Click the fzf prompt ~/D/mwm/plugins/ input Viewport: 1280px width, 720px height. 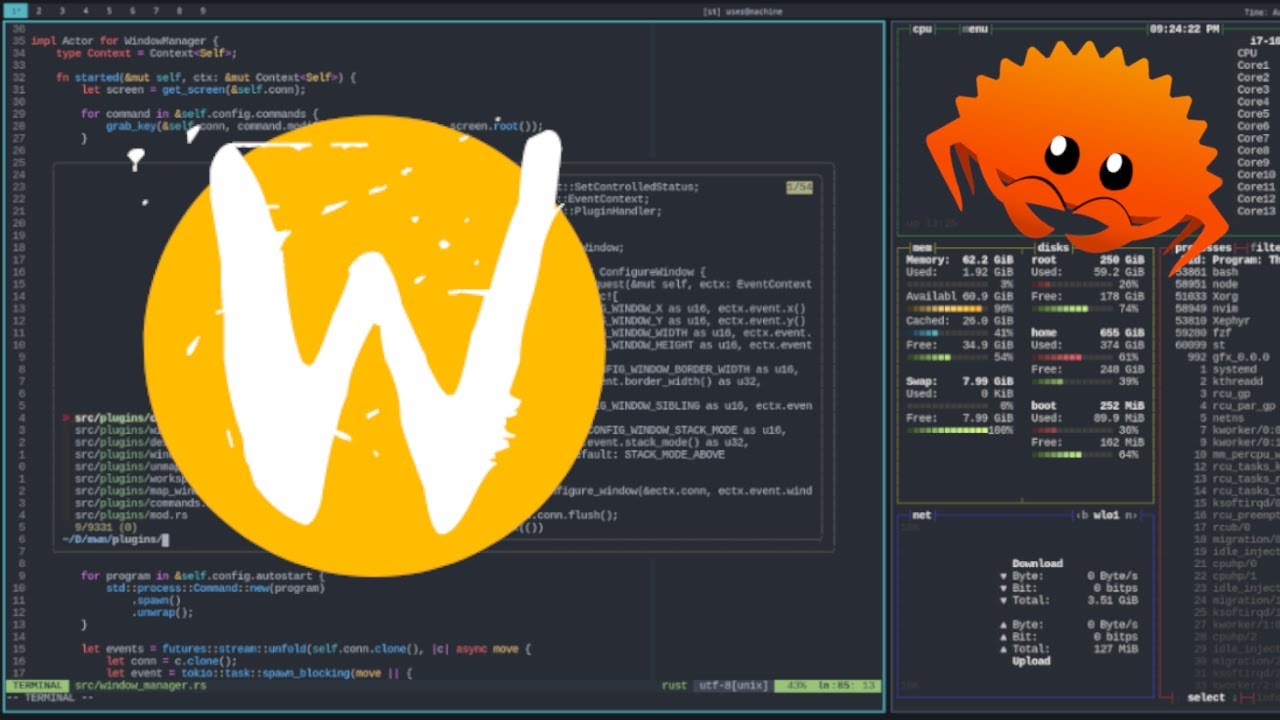[115, 539]
